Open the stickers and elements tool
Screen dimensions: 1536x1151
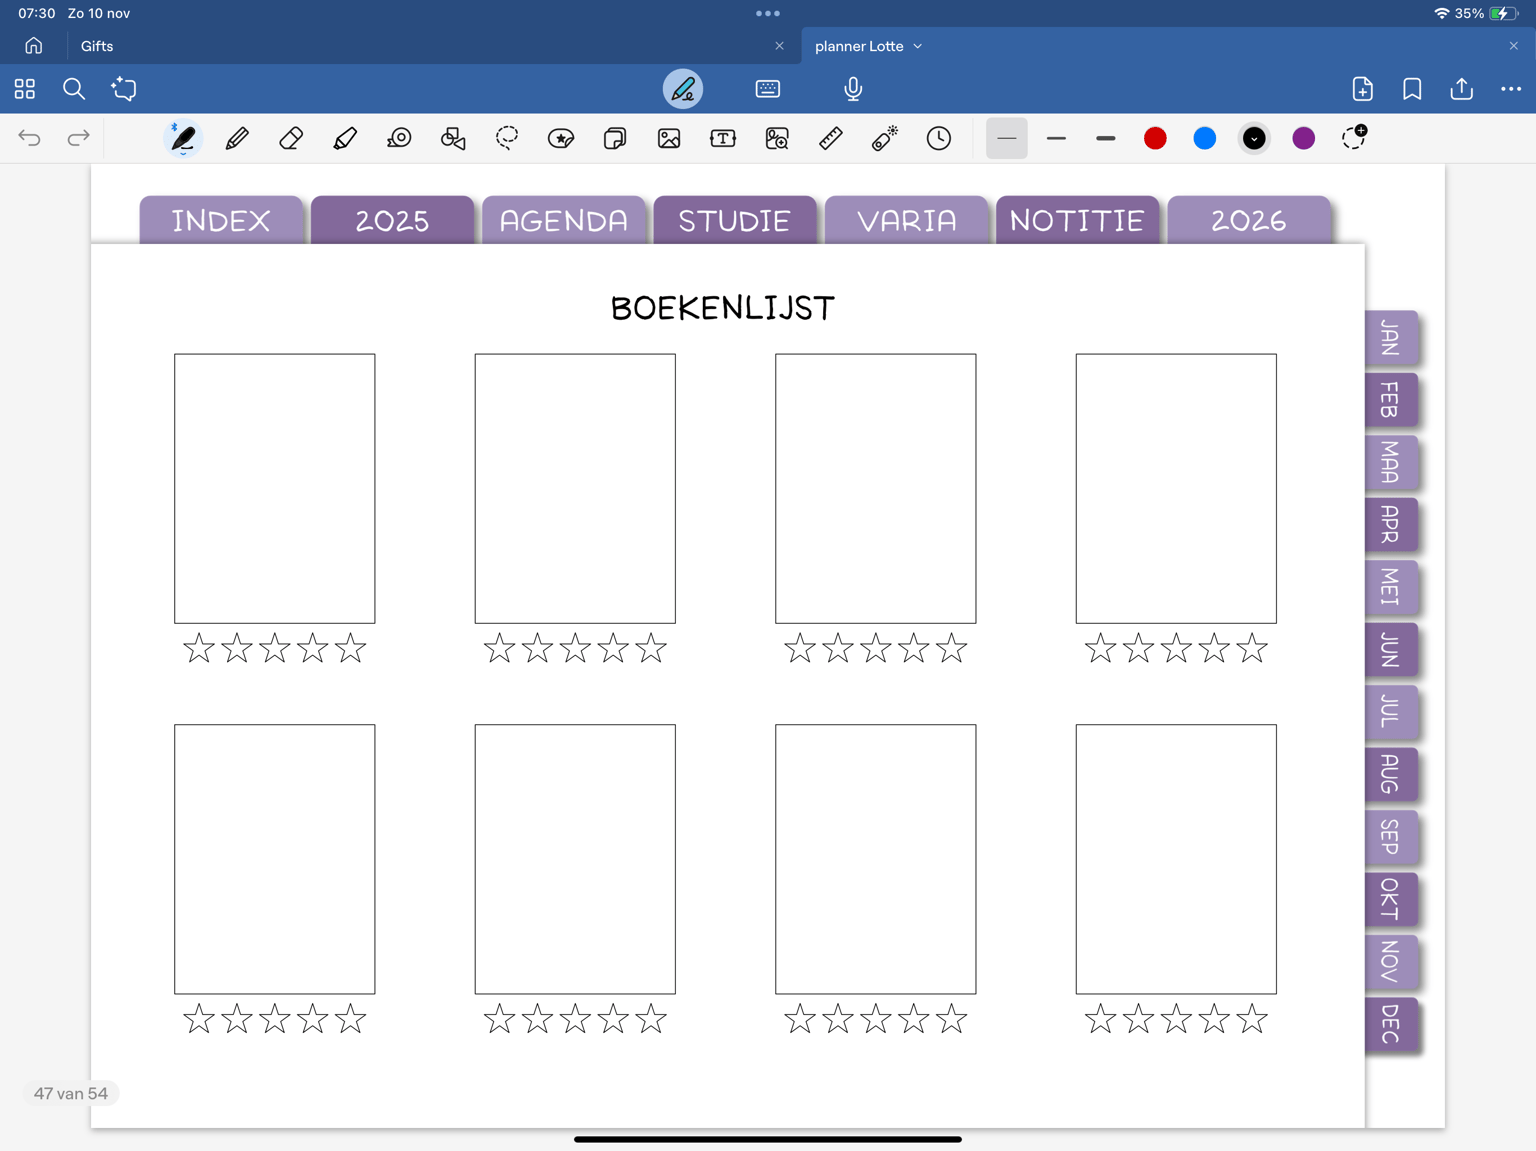(x=561, y=138)
